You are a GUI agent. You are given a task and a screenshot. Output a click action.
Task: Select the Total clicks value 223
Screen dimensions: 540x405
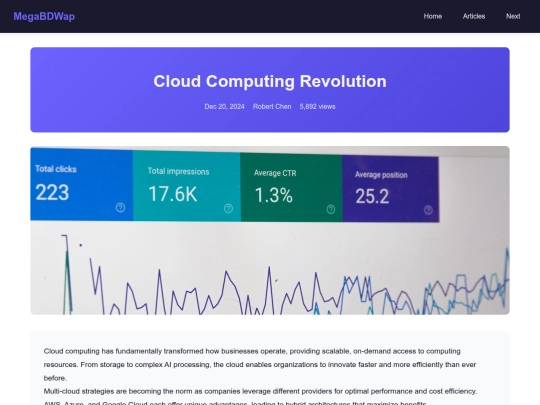(52, 192)
